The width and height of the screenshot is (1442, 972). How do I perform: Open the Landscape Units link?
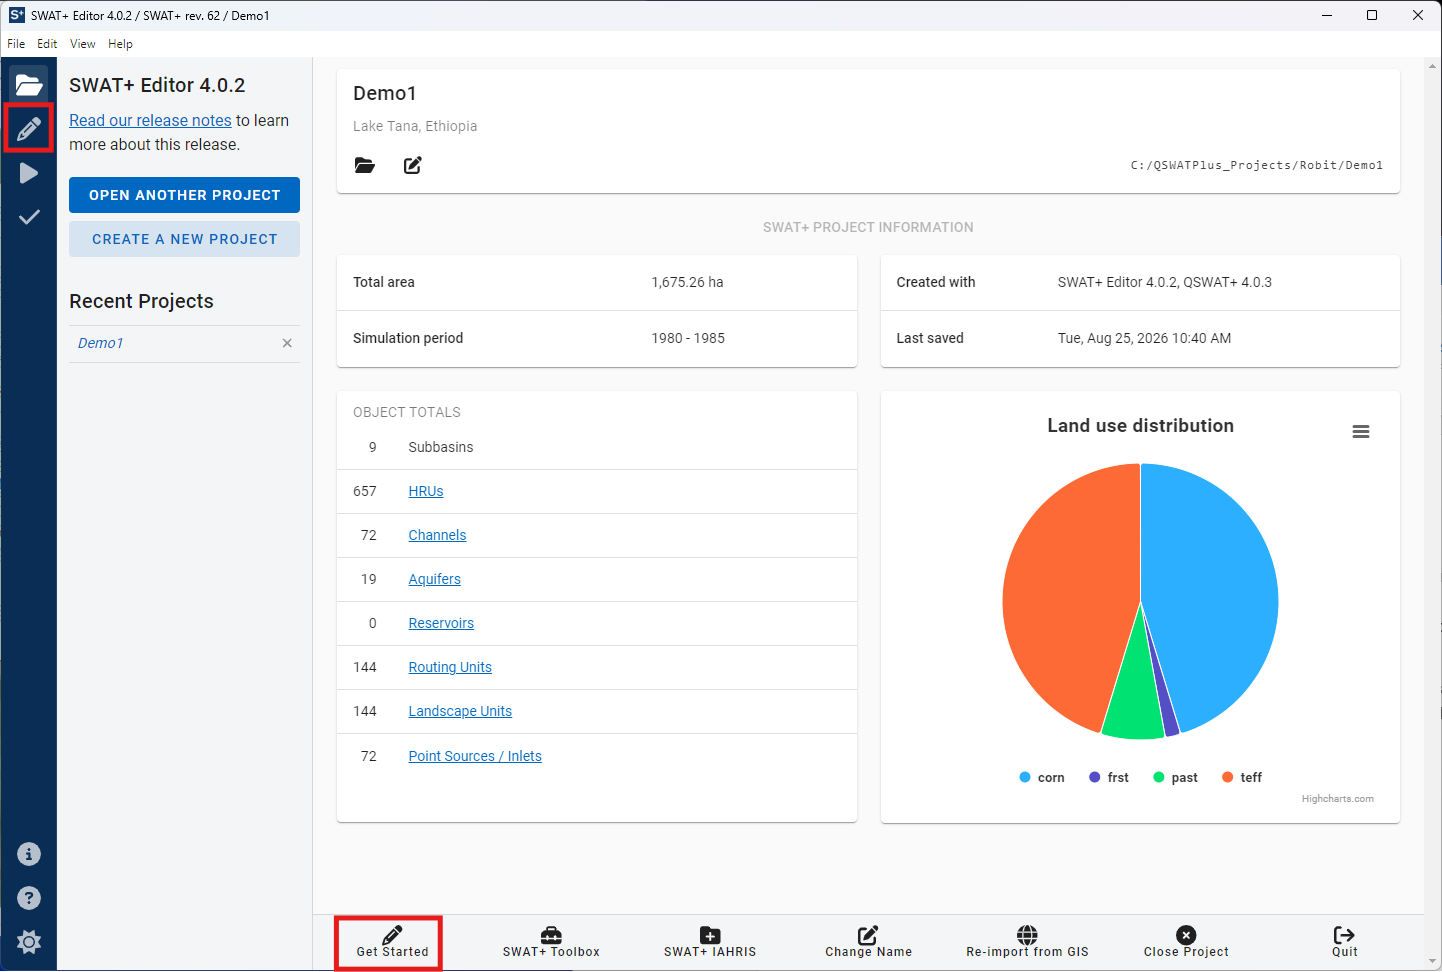pos(460,711)
